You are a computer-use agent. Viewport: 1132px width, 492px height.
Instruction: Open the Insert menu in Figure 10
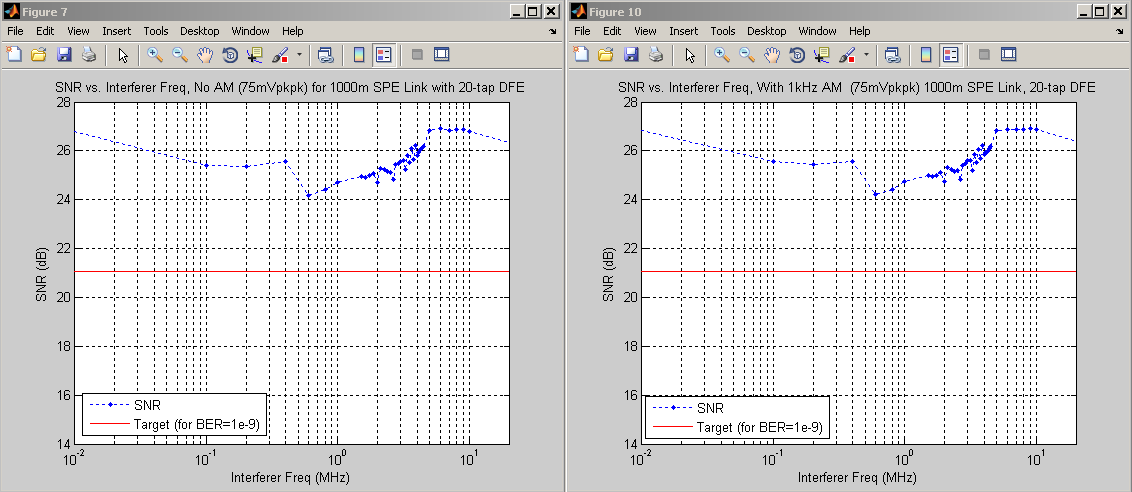point(684,31)
